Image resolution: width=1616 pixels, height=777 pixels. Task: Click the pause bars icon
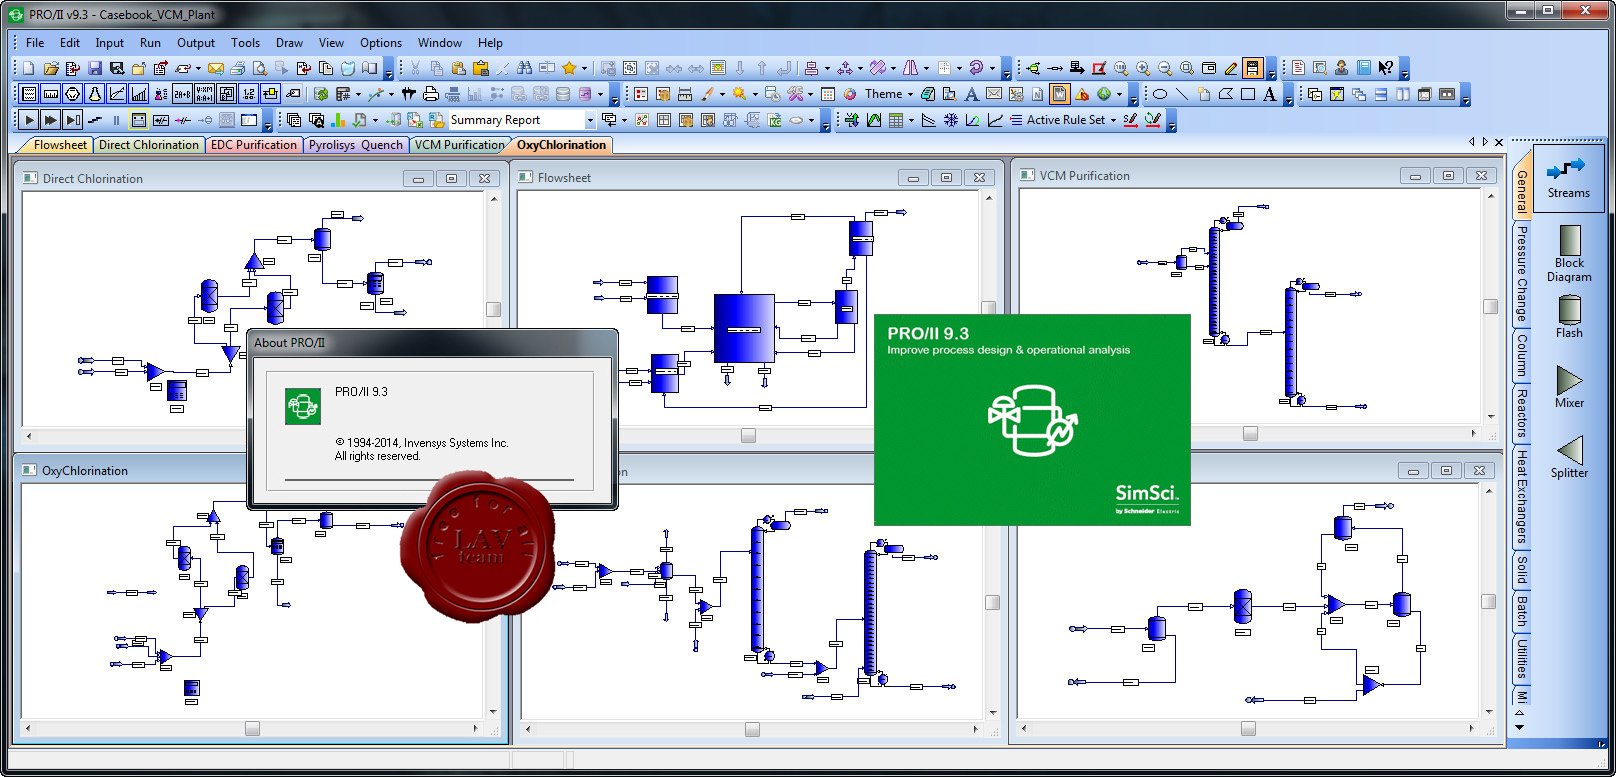tap(116, 120)
